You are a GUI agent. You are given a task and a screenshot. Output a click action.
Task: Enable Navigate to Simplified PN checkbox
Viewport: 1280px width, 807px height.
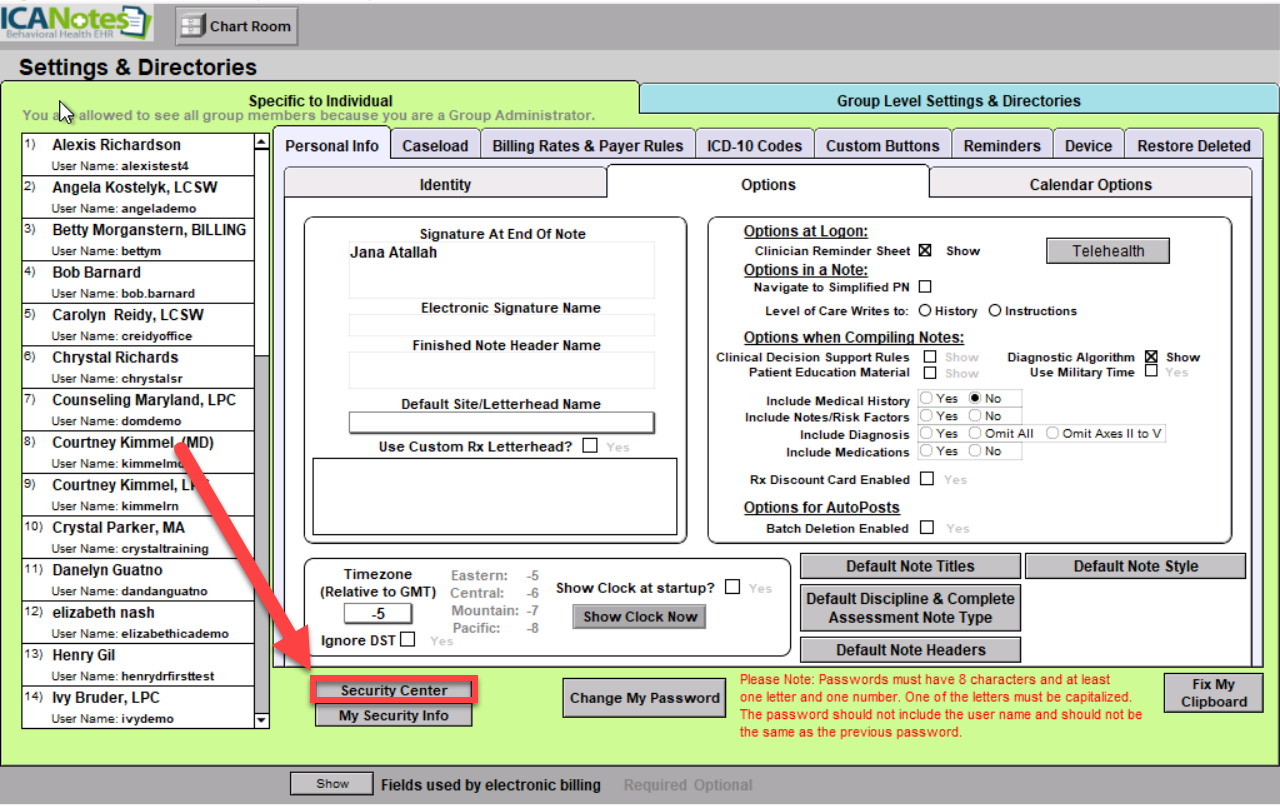925,287
